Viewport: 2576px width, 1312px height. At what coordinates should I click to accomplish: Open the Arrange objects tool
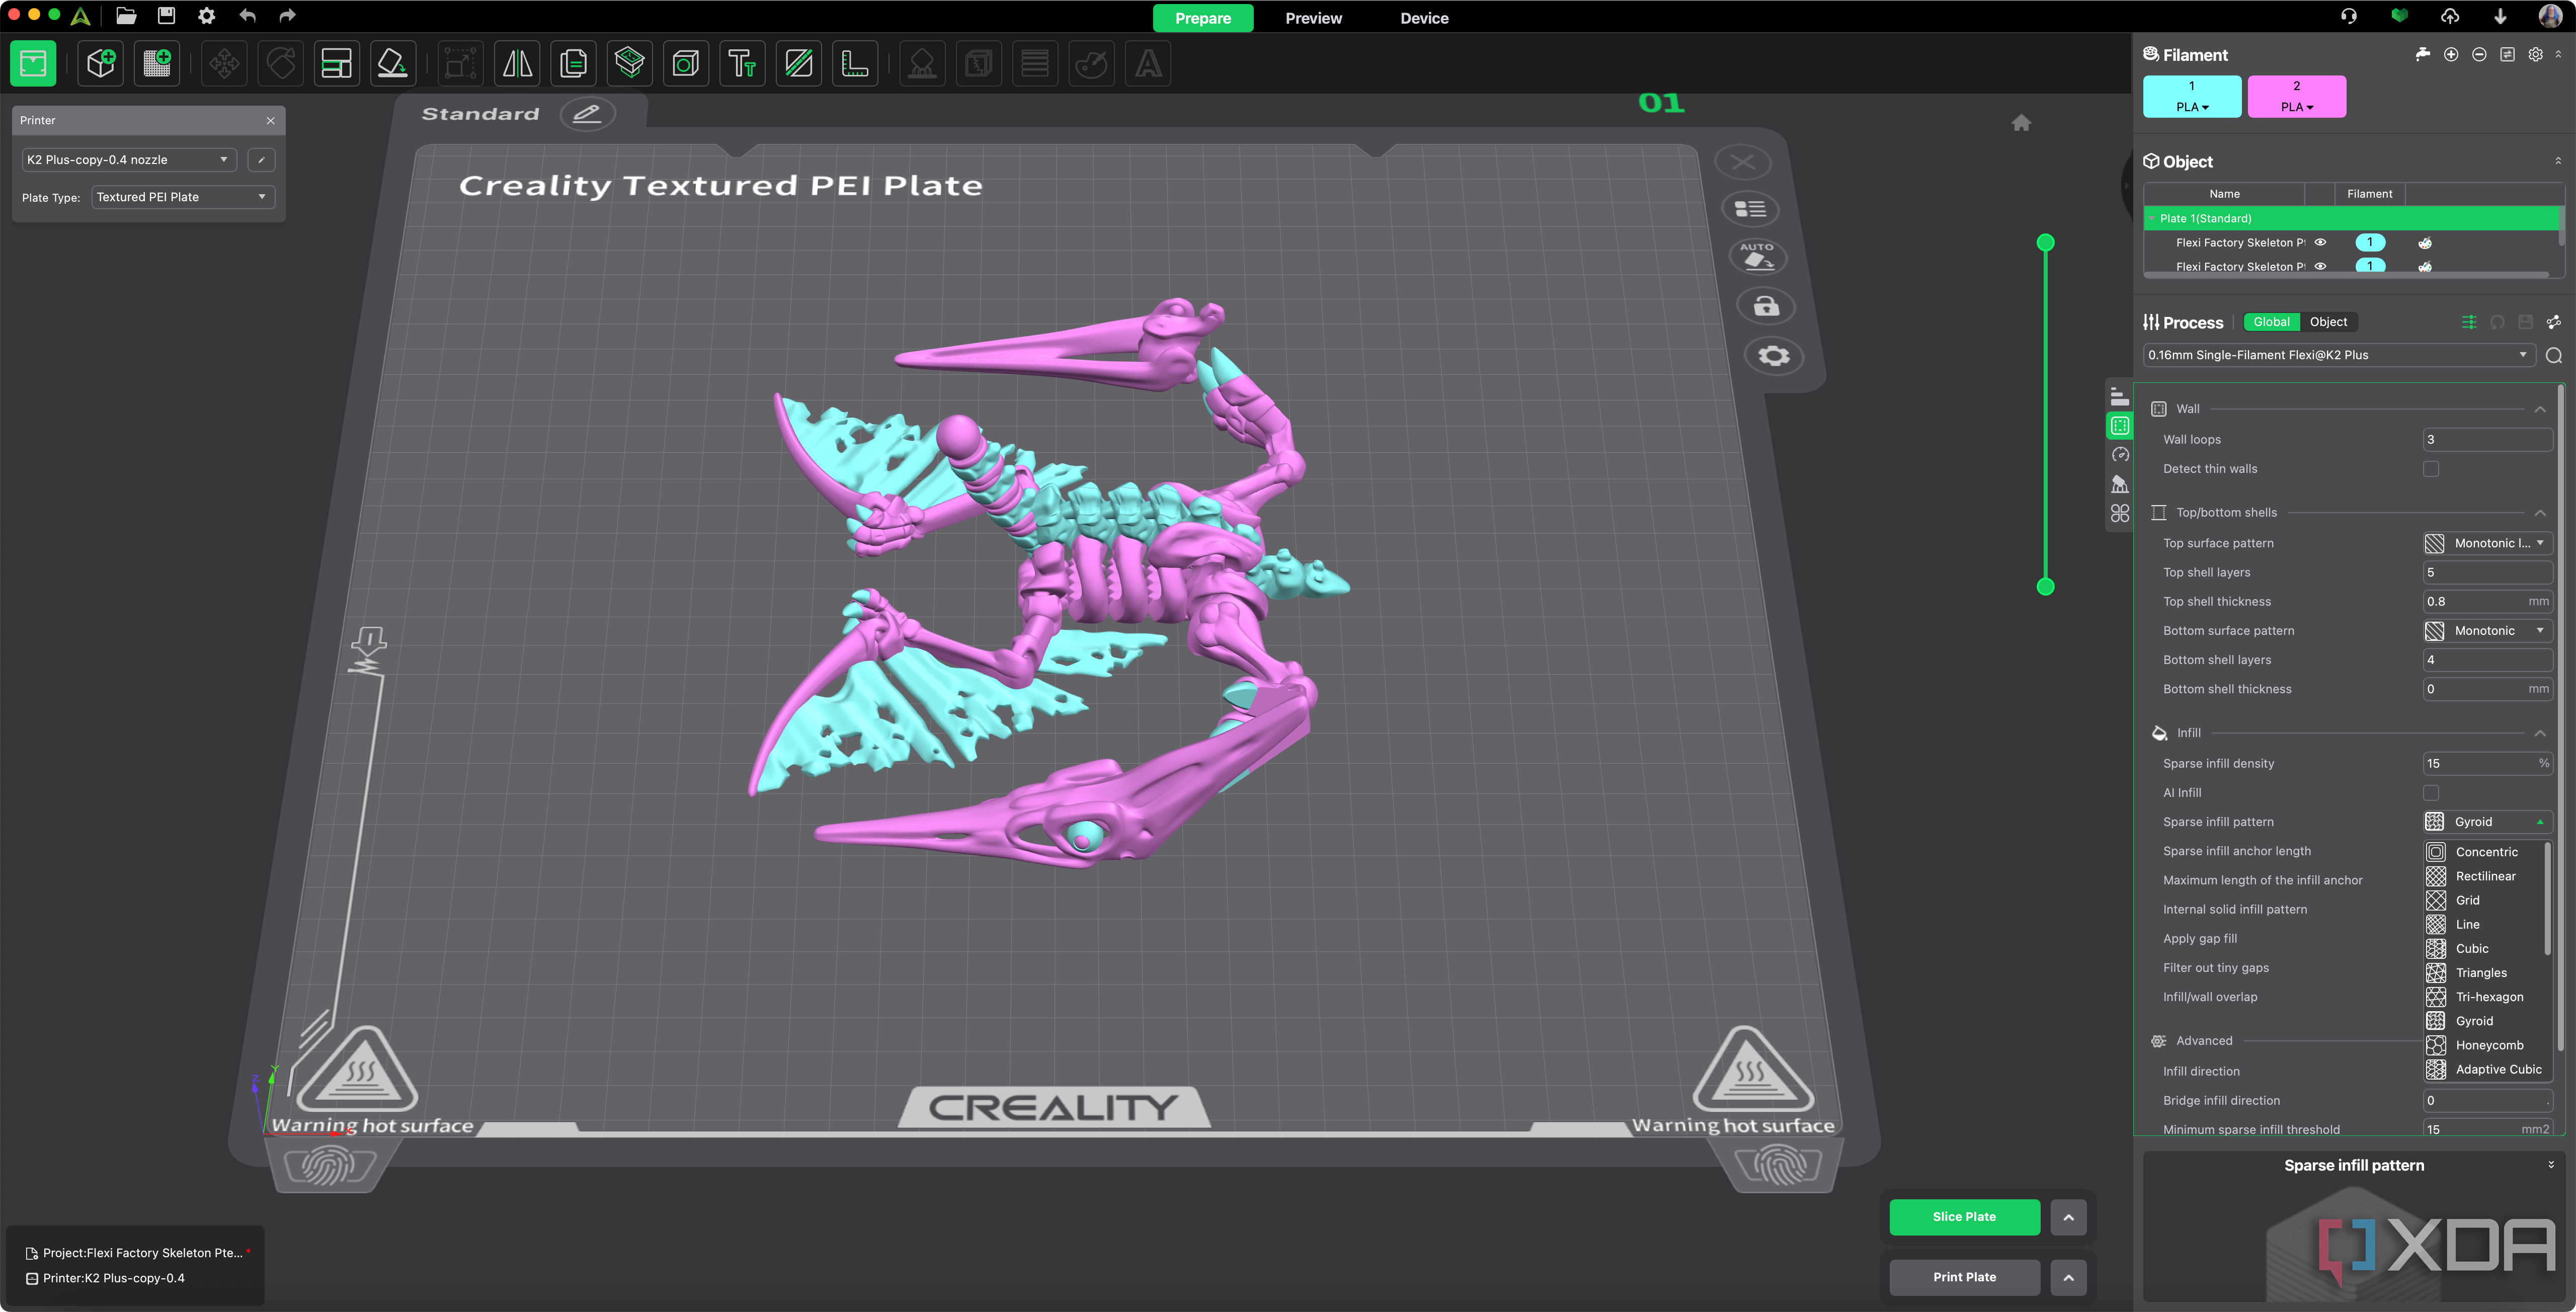pyautogui.click(x=336, y=64)
